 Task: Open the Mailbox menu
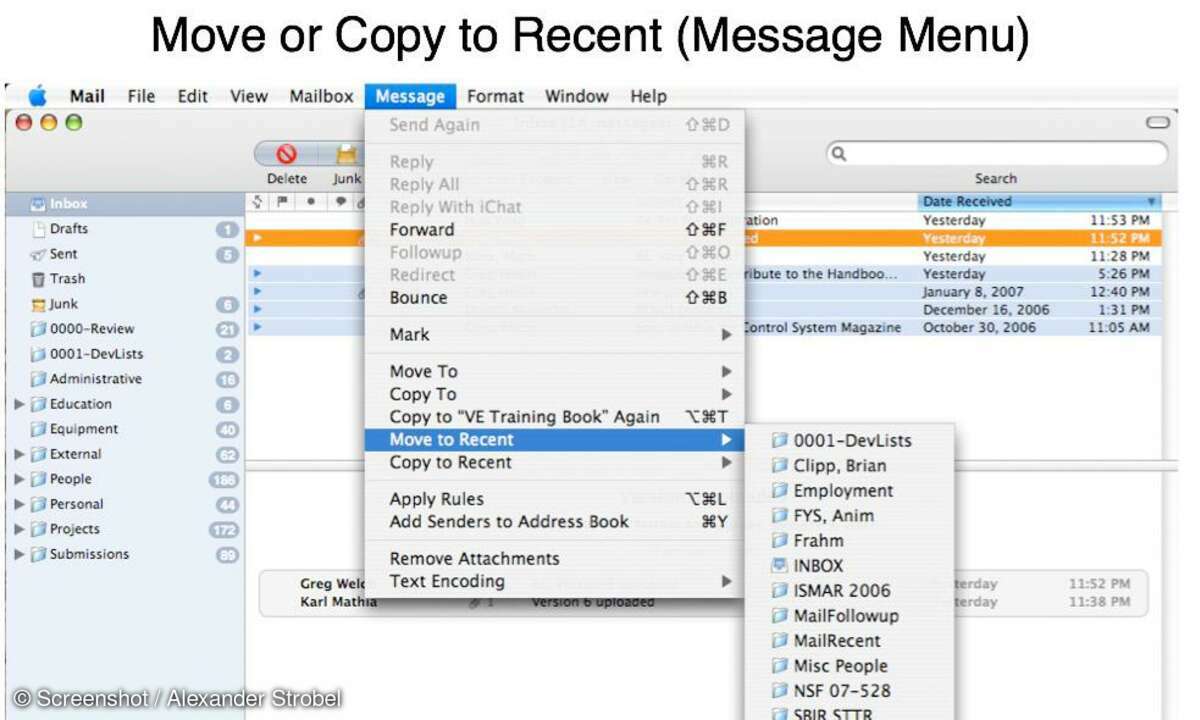[x=321, y=97]
